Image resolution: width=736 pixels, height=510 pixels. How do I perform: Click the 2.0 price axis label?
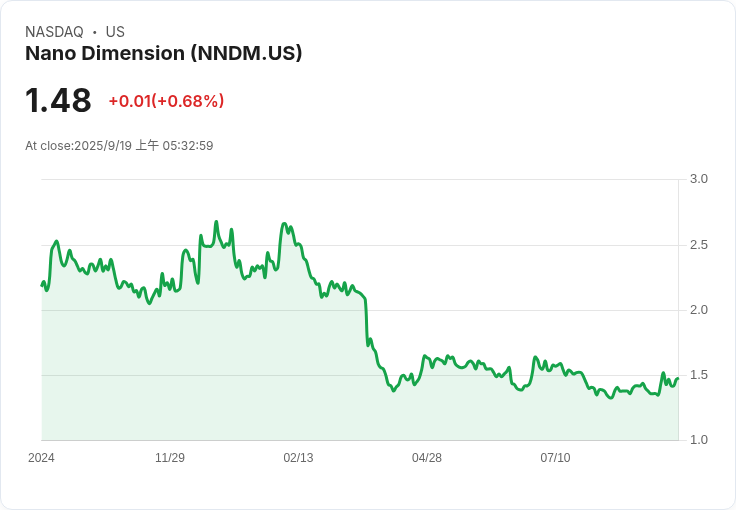699,310
